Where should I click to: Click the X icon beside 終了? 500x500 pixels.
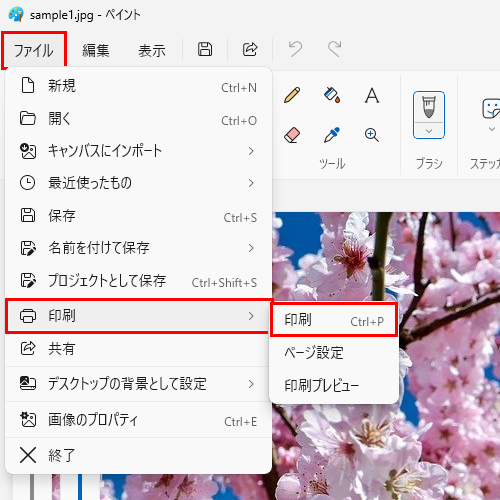pyautogui.click(x=28, y=455)
